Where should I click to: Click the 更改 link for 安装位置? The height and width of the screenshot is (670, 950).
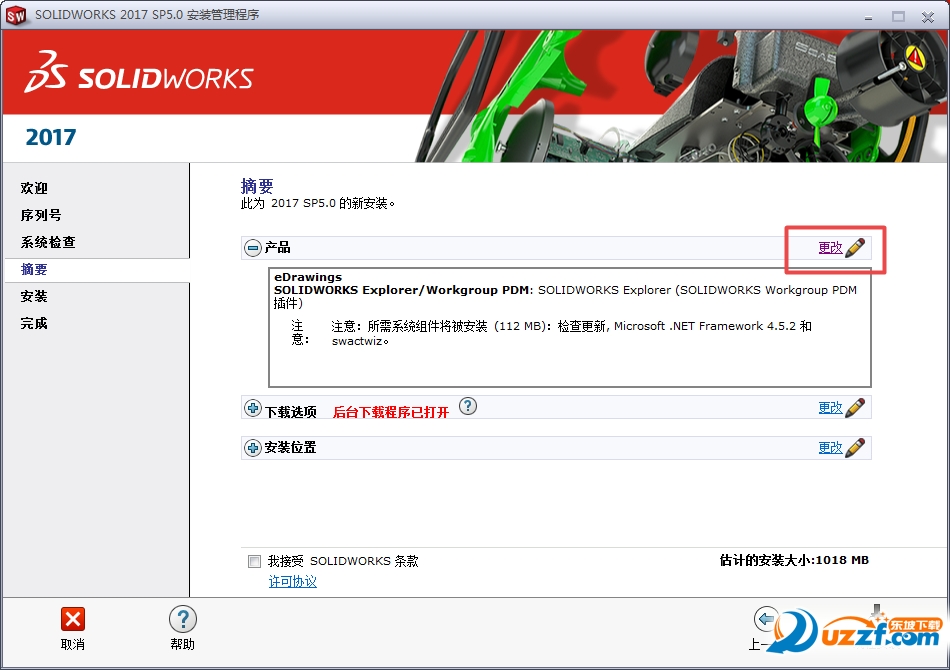click(830, 448)
